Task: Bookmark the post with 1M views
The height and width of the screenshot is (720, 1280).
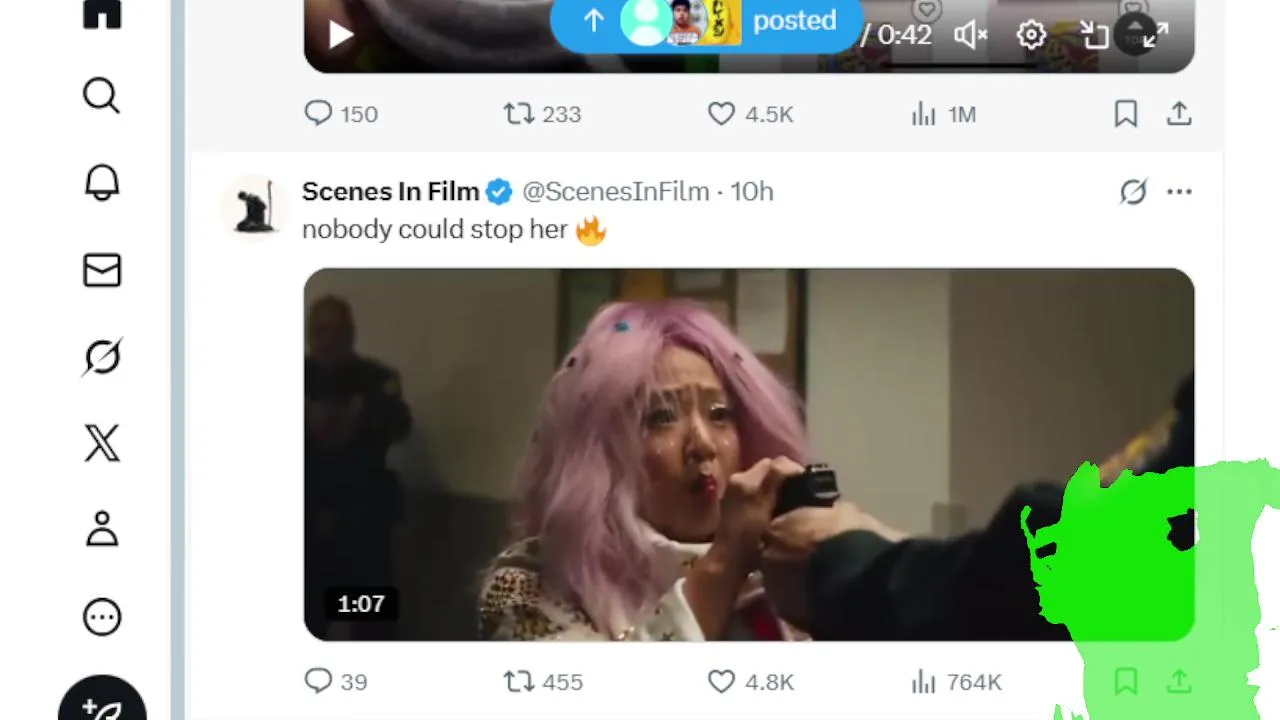Action: [x=1126, y=114]
